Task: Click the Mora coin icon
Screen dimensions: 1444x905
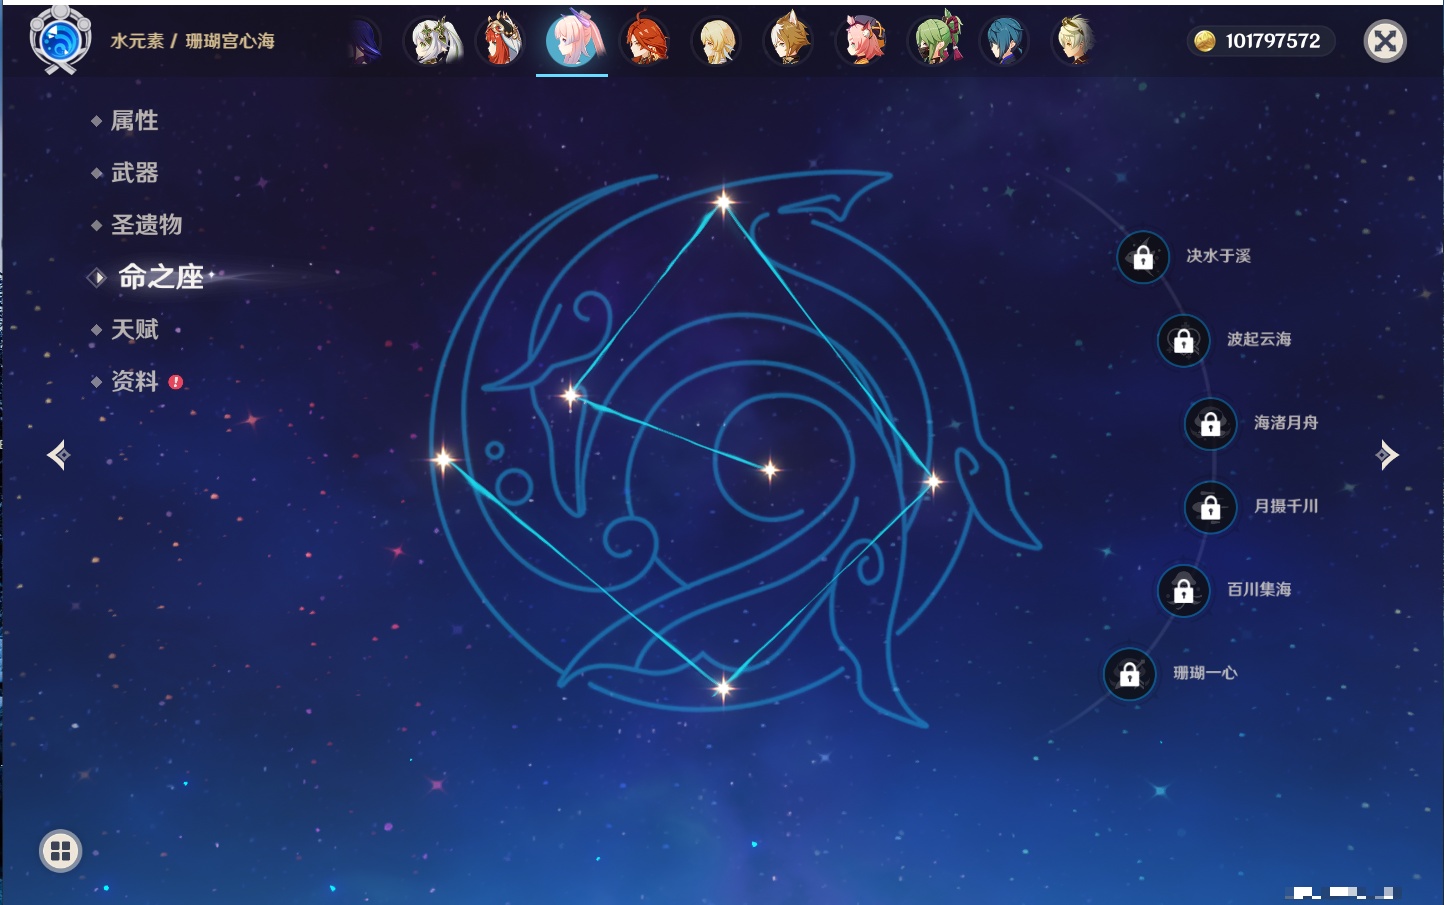Action: click(x=1205, y=41)
